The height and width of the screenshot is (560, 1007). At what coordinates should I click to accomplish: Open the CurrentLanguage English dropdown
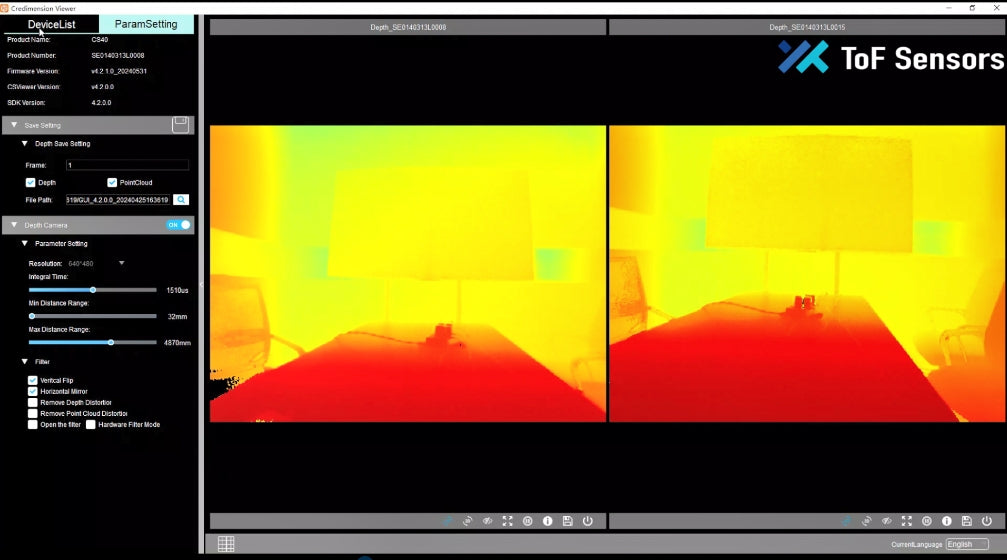pyautogui.click(x=966, y=544)
